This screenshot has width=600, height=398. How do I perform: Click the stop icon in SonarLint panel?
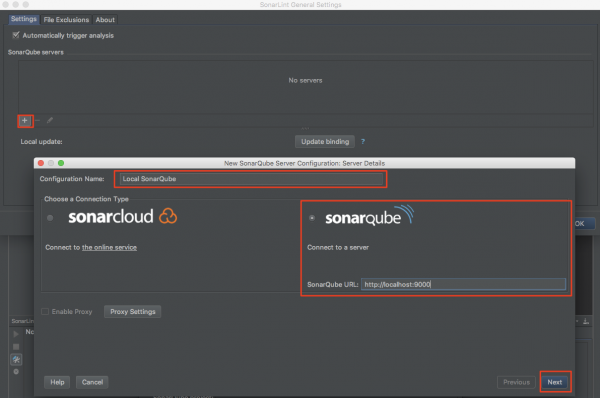[x=16, y=346]
